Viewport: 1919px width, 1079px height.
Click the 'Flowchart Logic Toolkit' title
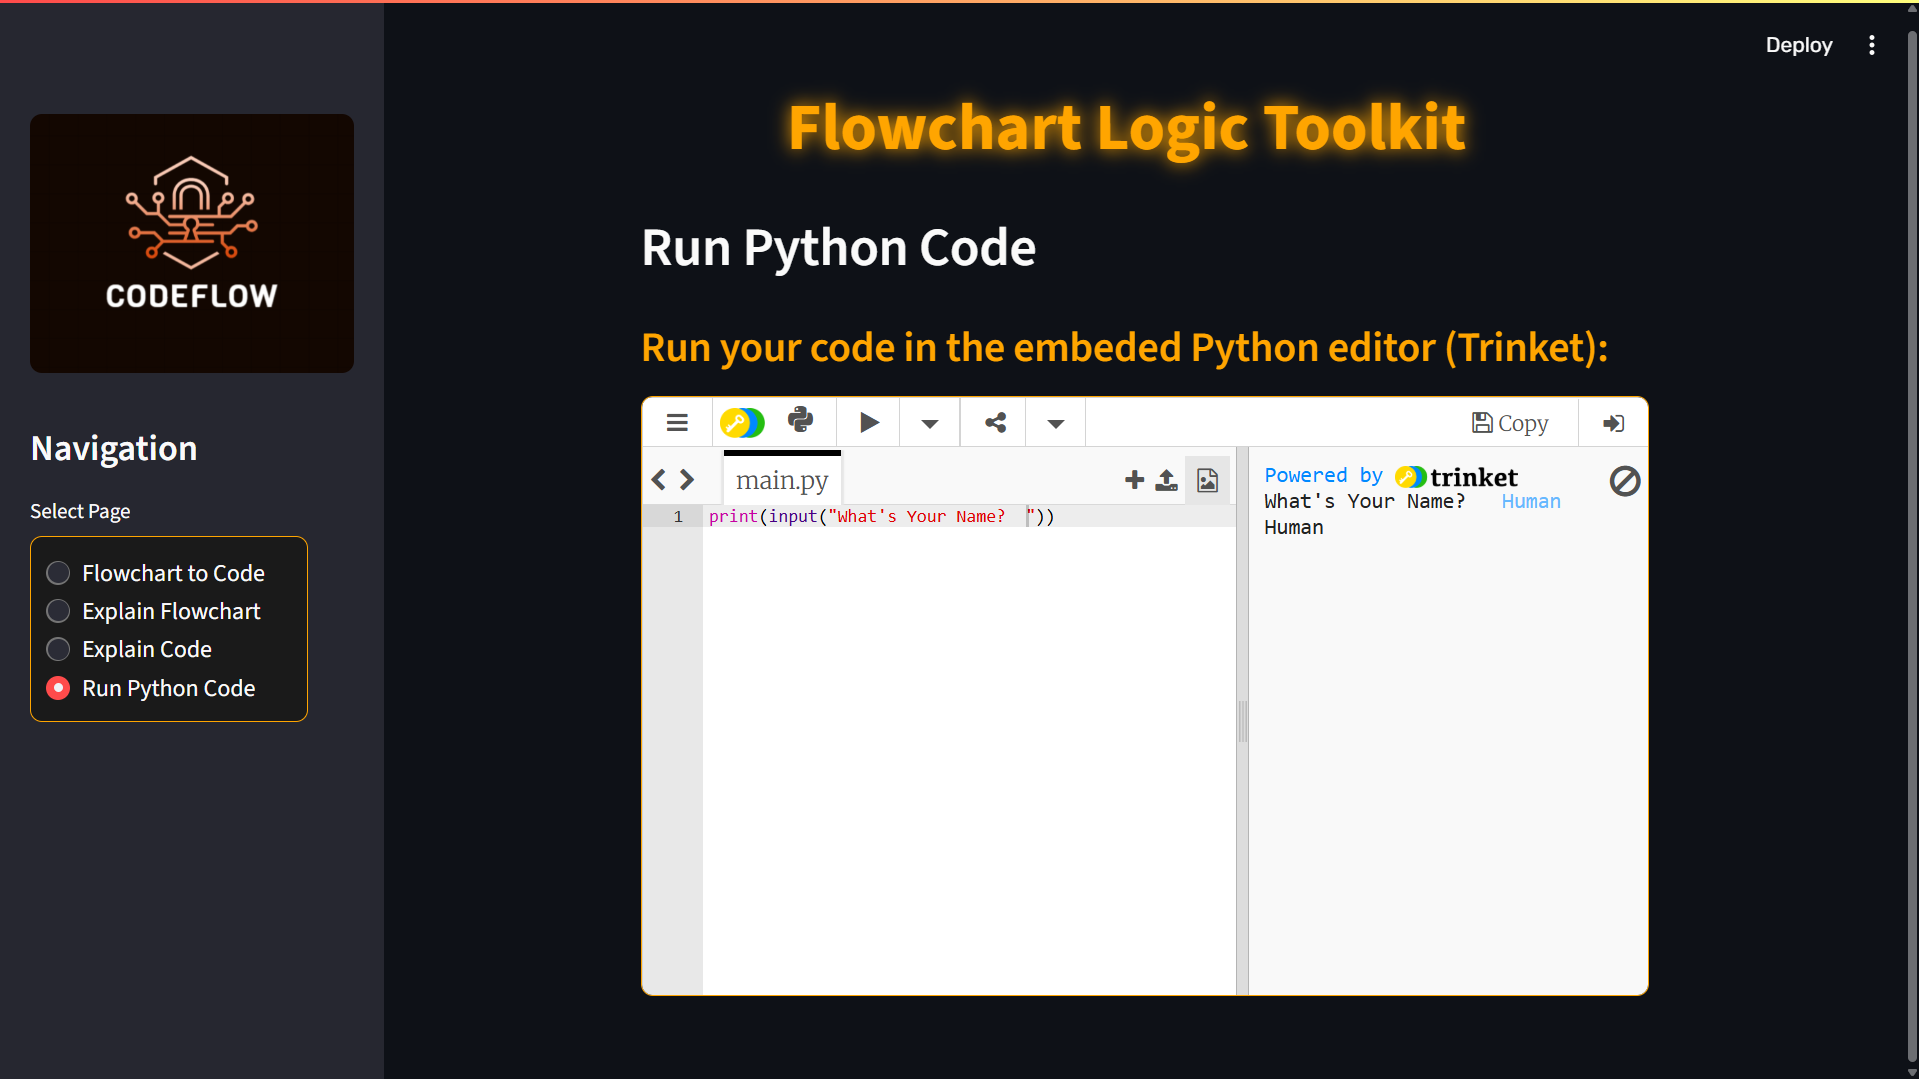(x=1127, y=128)
